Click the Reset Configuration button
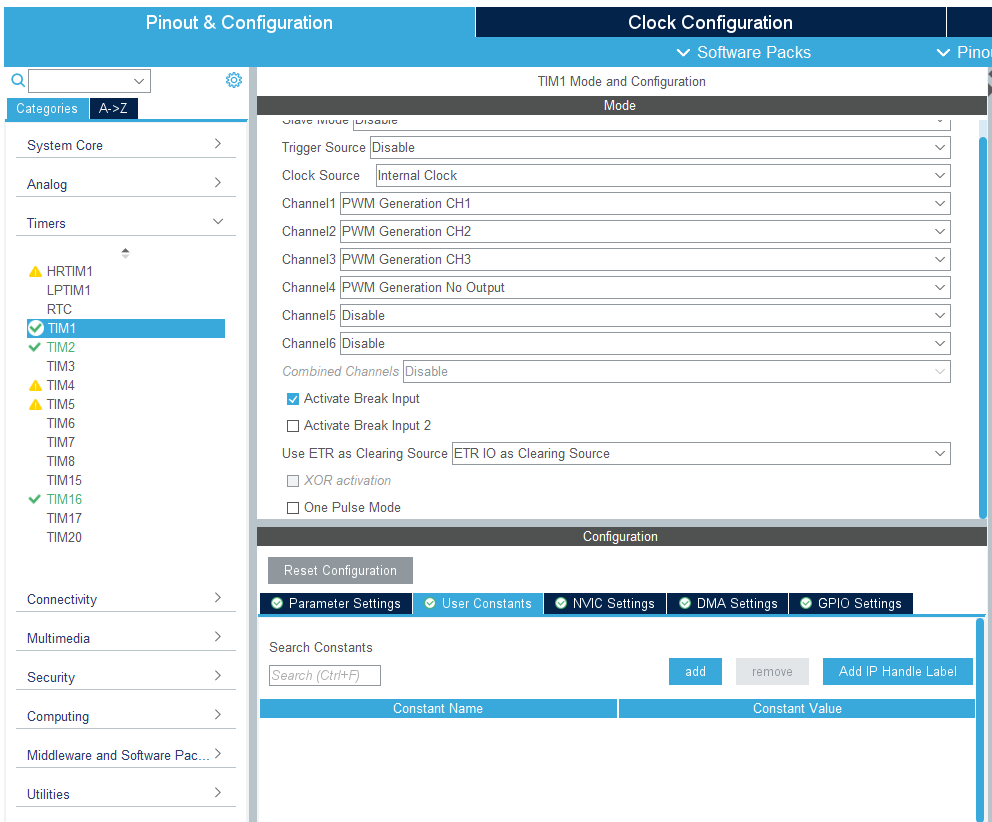The width and height of the screenshot is (992, 822). click(340, 570)
